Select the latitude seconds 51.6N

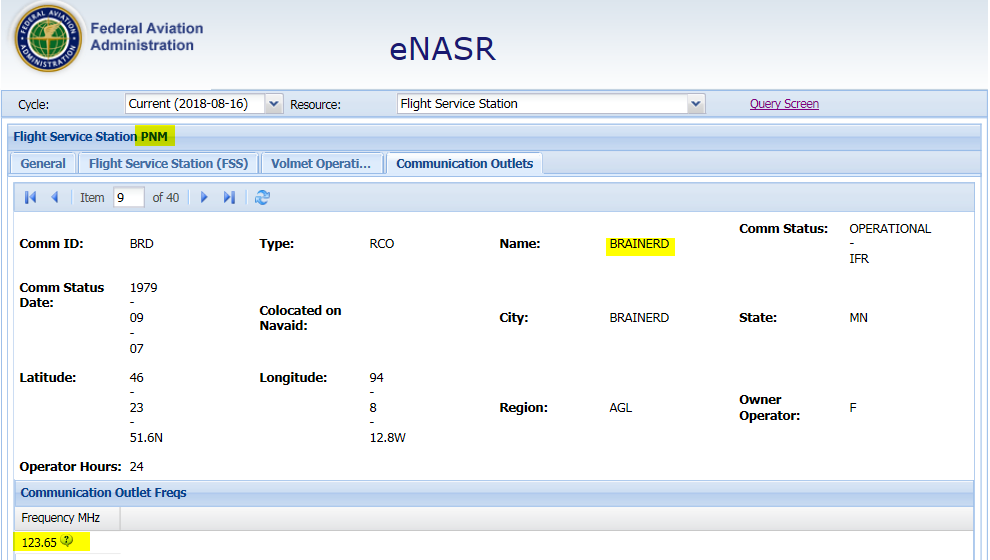click(x=146, y=438)
